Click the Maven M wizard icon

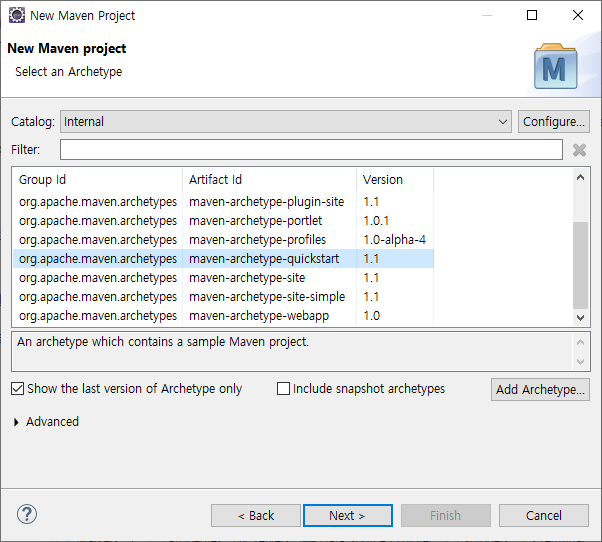[556, 66]
